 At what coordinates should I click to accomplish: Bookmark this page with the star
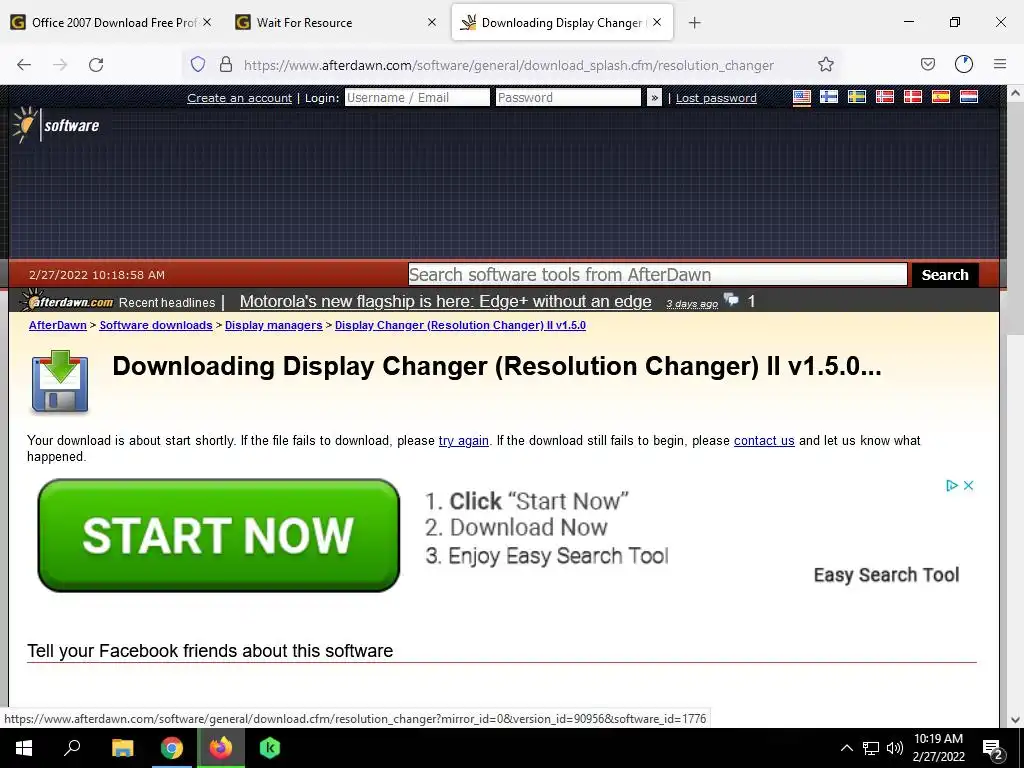point(825,64)
